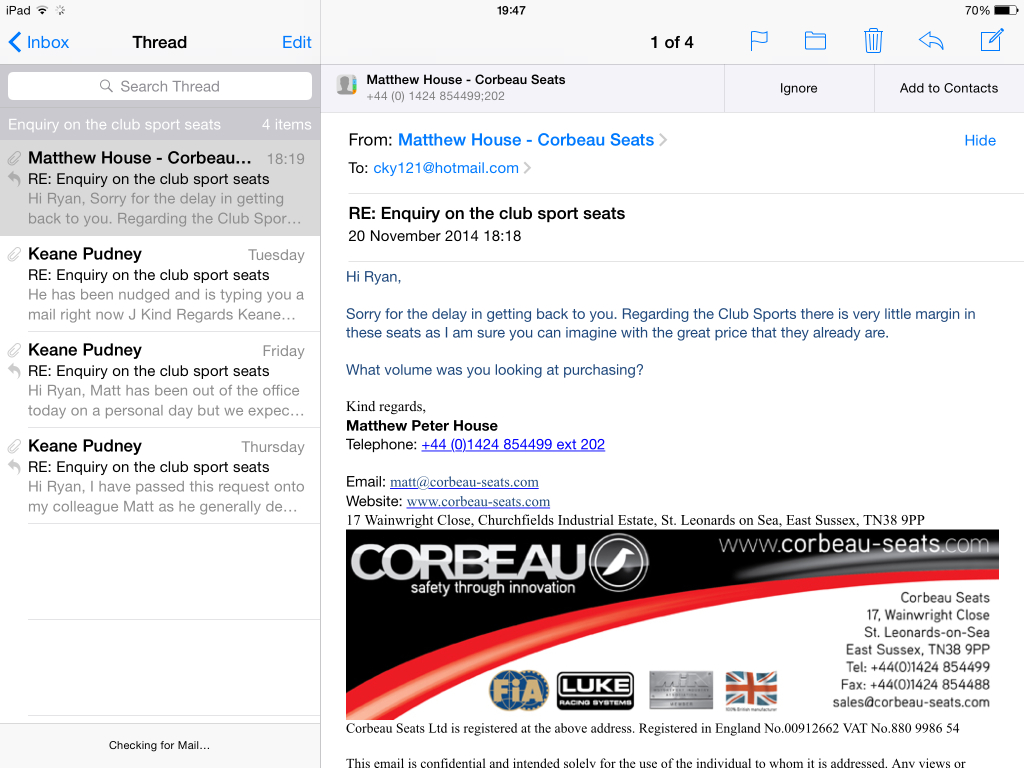Tap Edit in the Thread list

296,42
